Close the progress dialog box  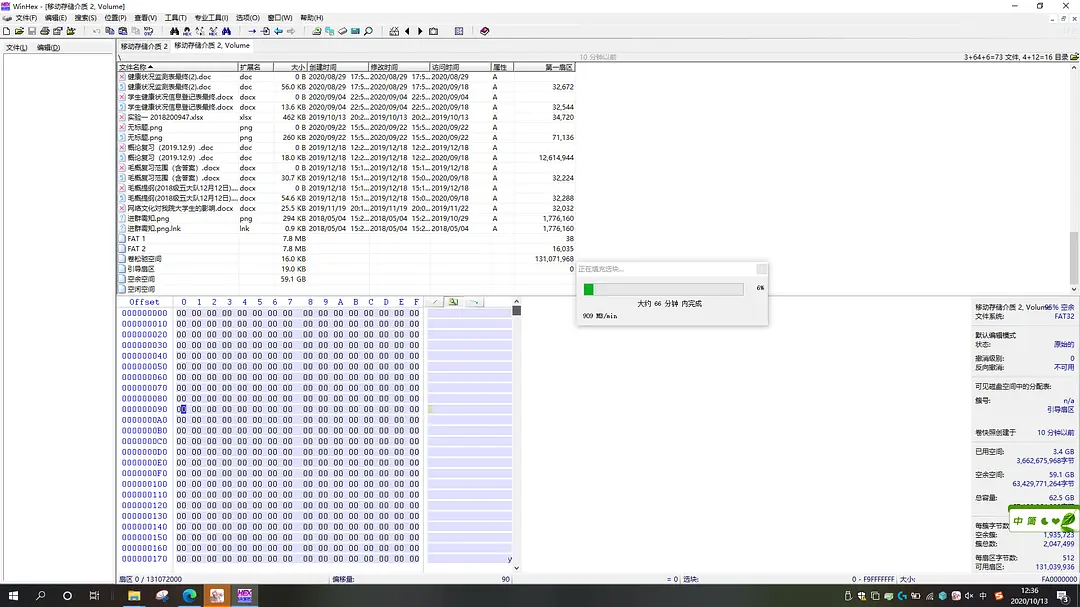762,269
